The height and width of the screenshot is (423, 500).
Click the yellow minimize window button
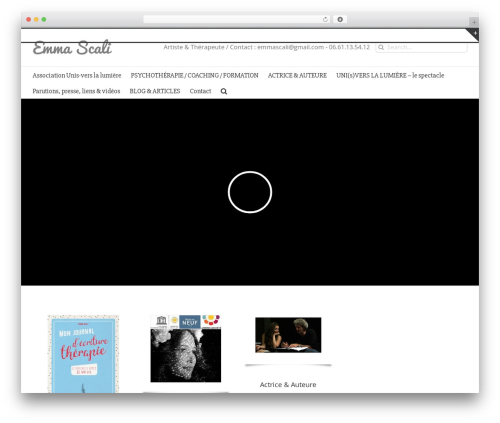(36, 19)
